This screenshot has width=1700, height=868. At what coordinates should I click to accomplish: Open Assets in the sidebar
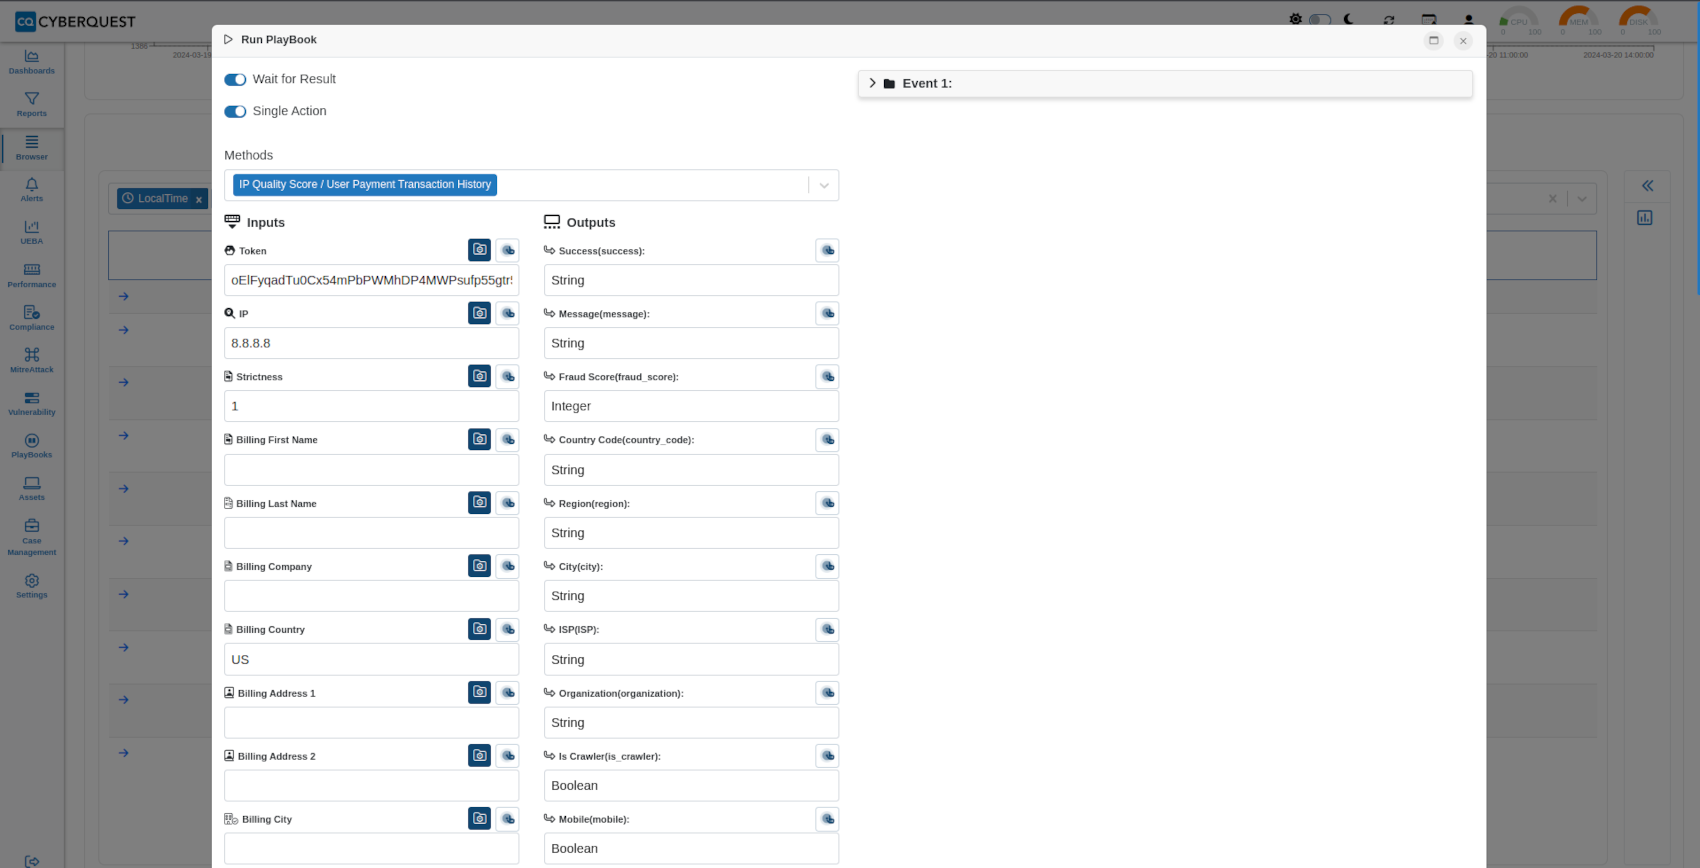tap(32, 489)
